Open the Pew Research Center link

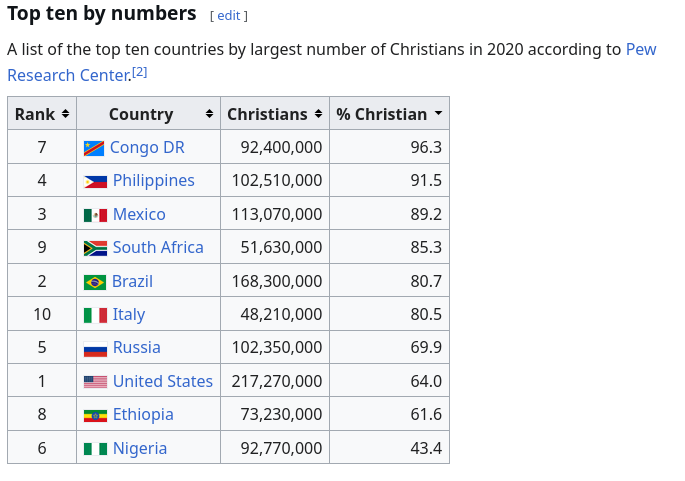332,62
